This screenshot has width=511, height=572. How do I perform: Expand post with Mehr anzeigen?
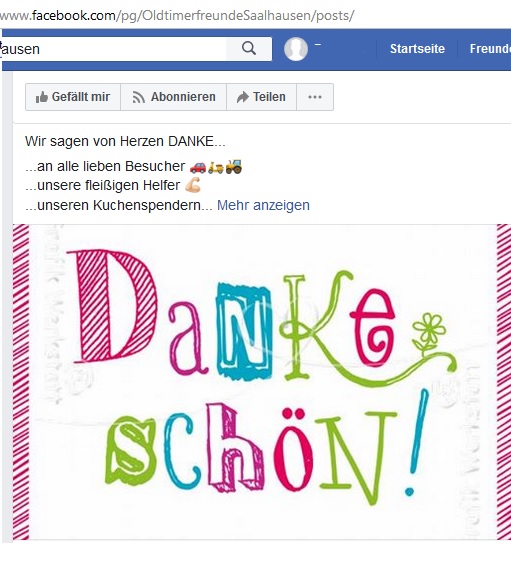point(263,205)
